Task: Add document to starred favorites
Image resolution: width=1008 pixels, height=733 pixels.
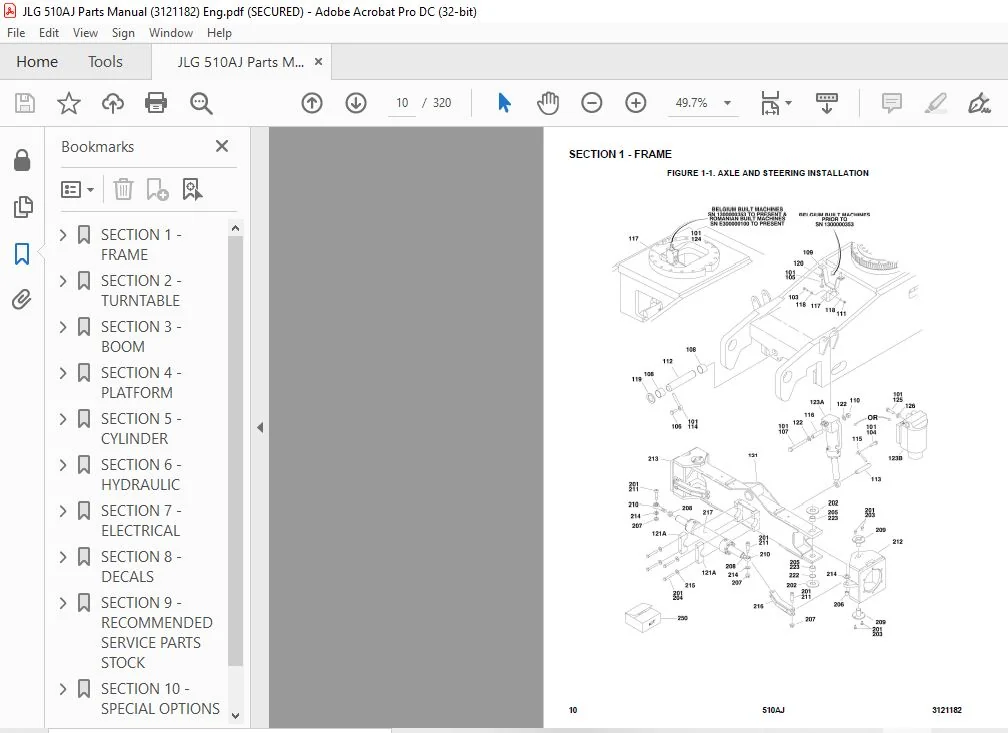Action: point(69,103)
